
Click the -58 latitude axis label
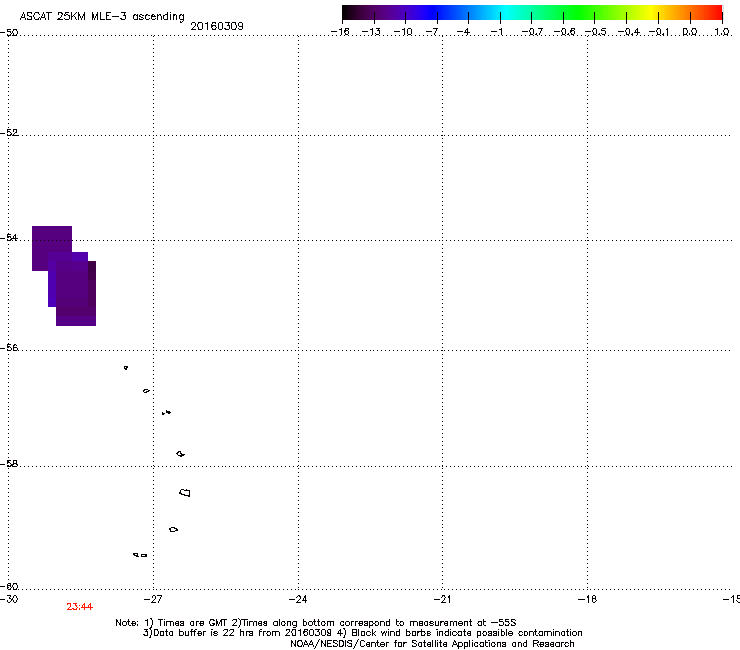point(9,464)
